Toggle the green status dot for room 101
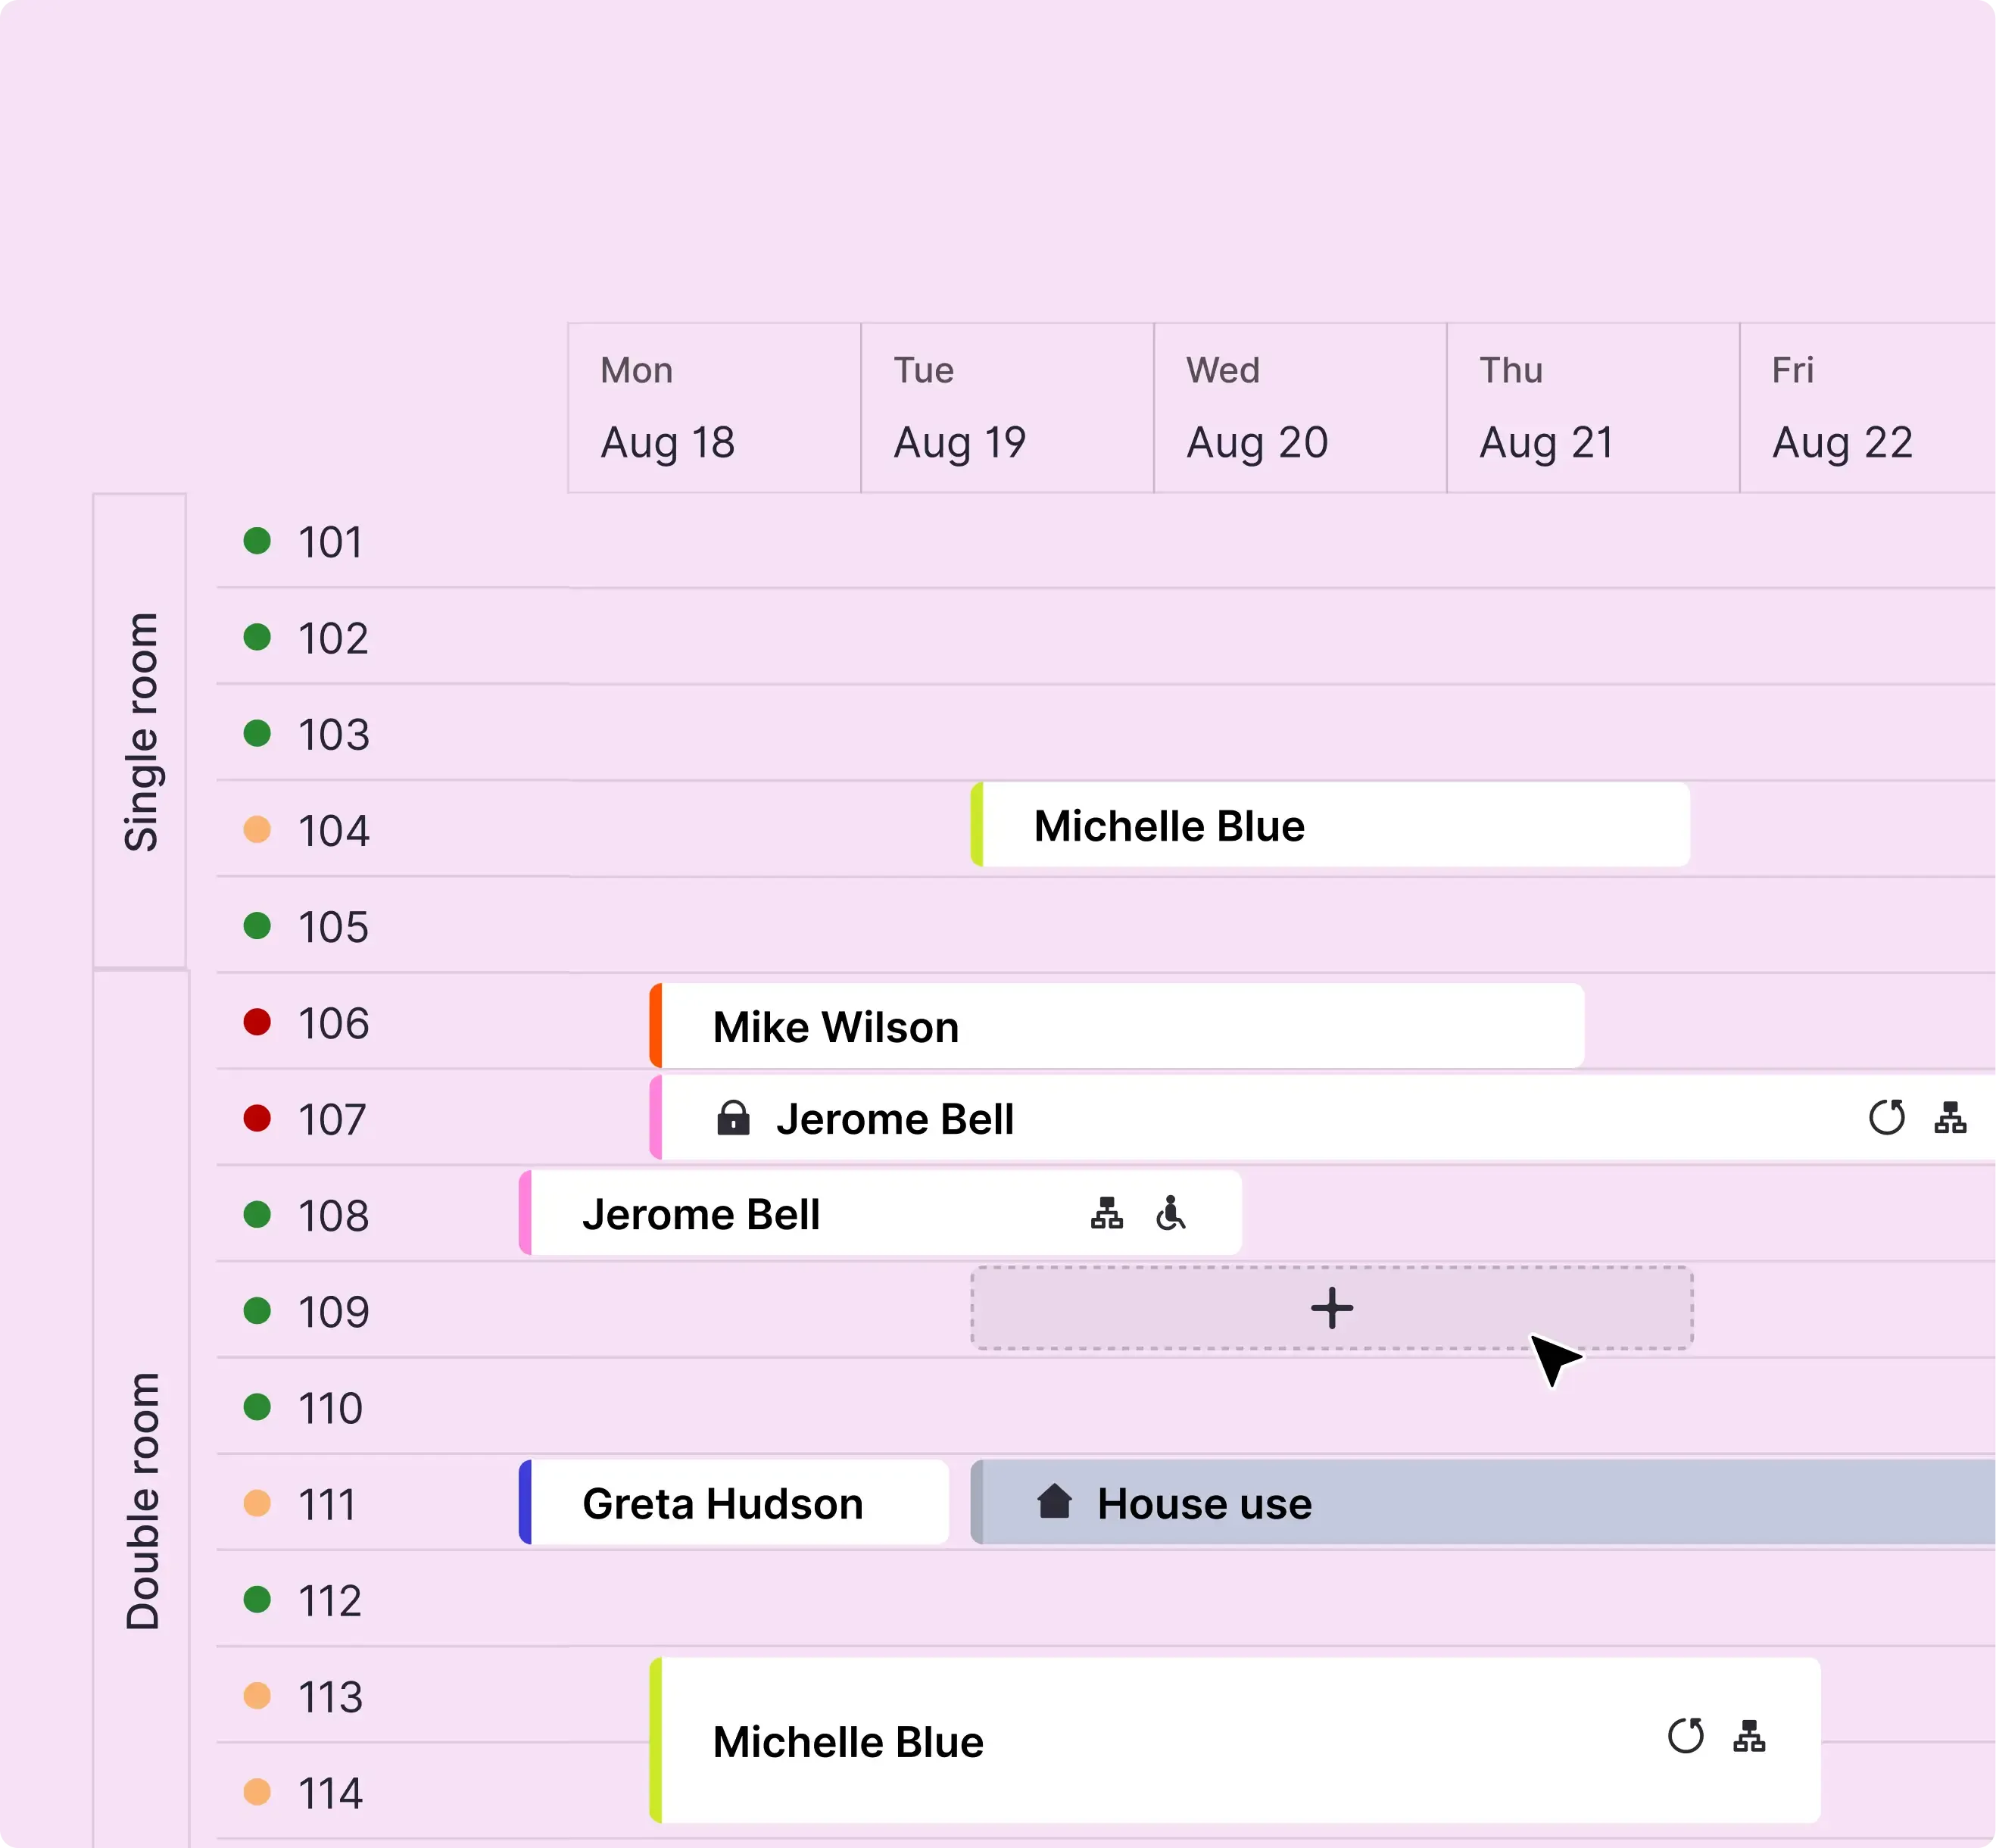1996x1848 pixels. pos(257,542)
